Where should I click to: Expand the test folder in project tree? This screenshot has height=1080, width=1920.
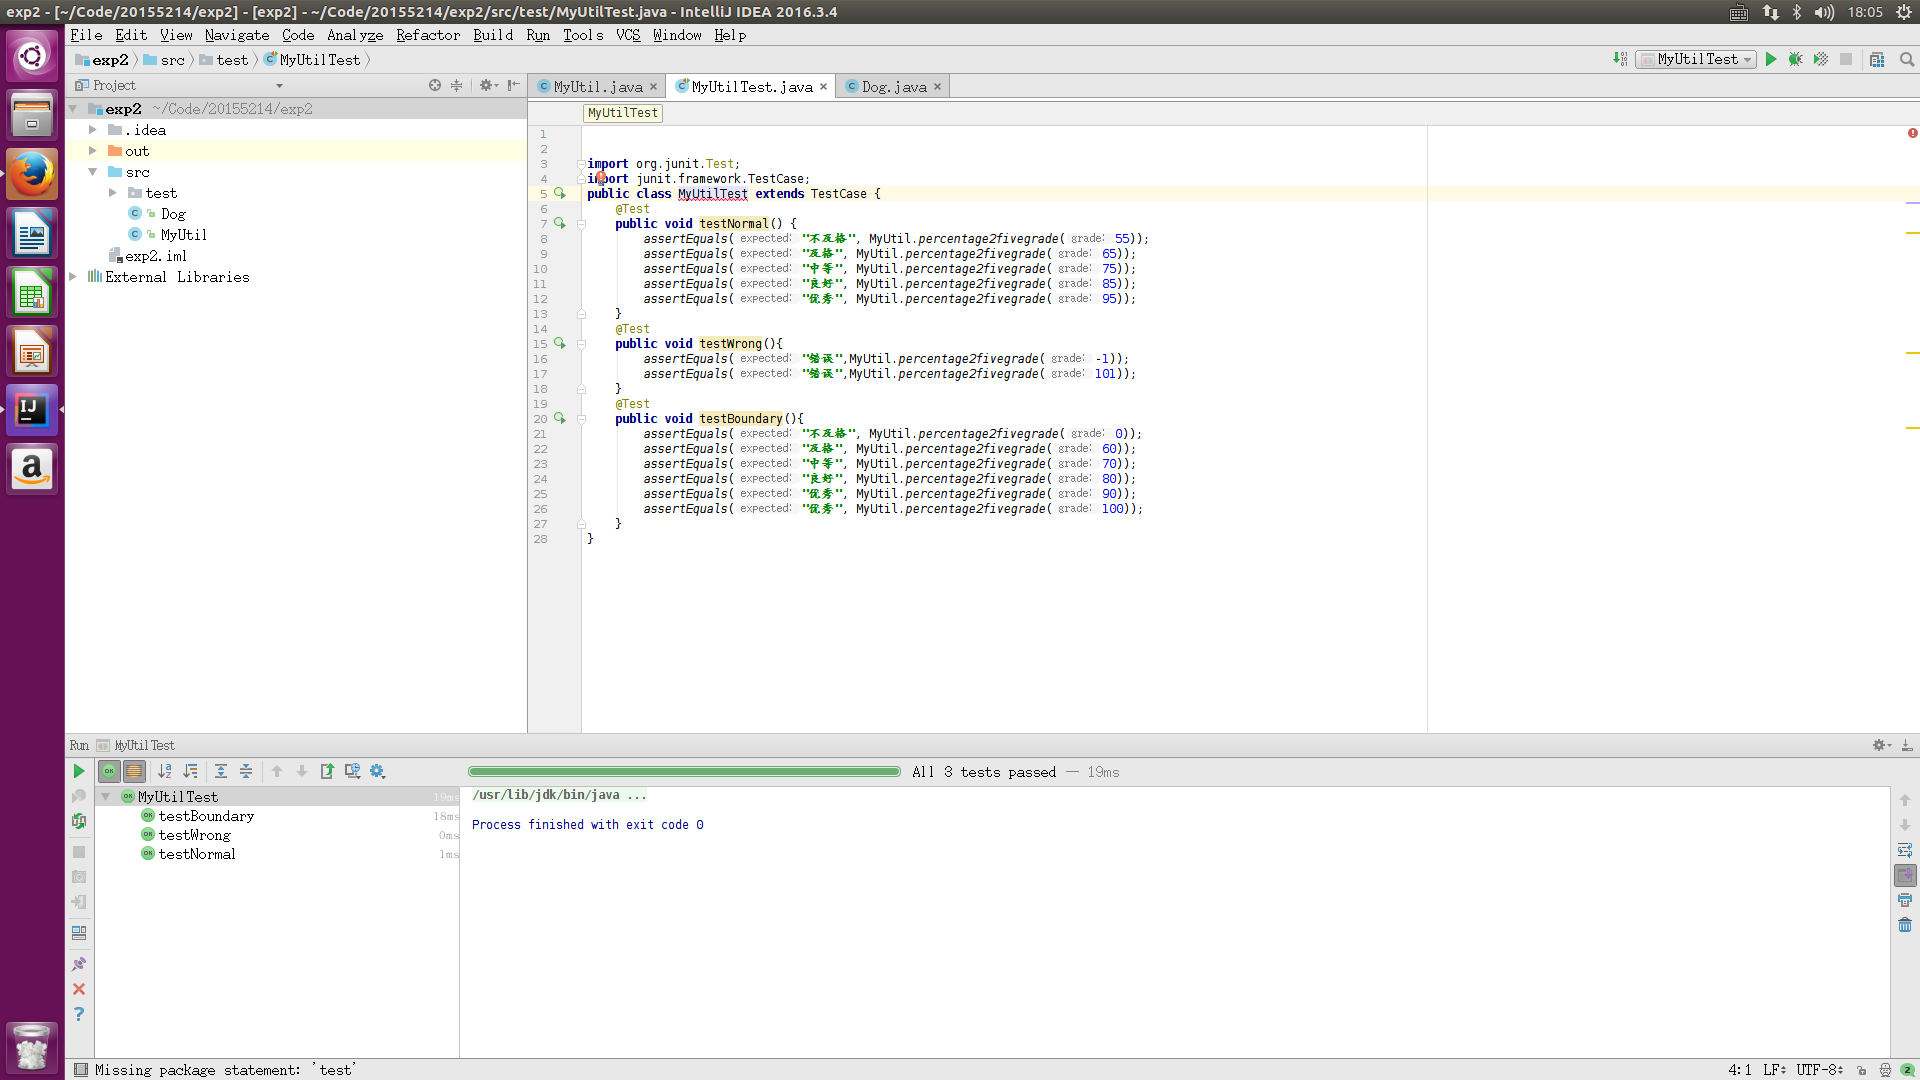coord(113,193)
